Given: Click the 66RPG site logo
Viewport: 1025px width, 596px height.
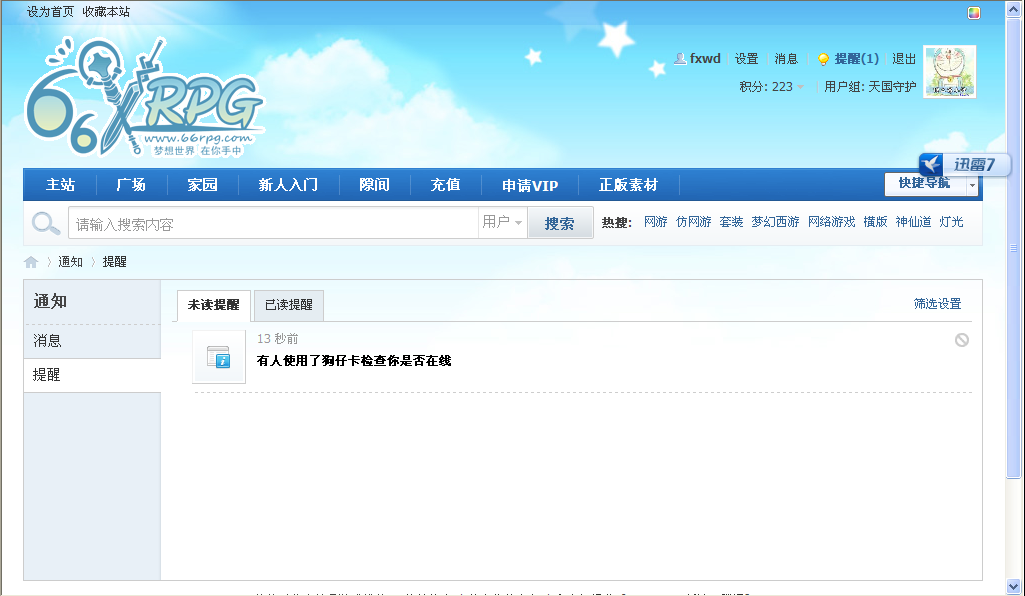Looking at the screenshot, I should pos(144,97).
